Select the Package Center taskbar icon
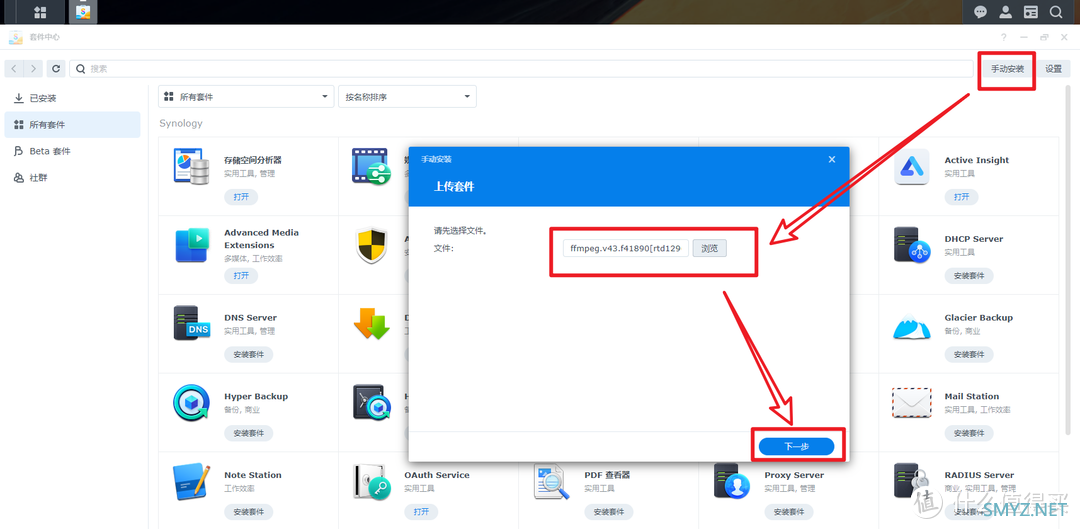The image size is (1080, 529). [x=83, y=12]
